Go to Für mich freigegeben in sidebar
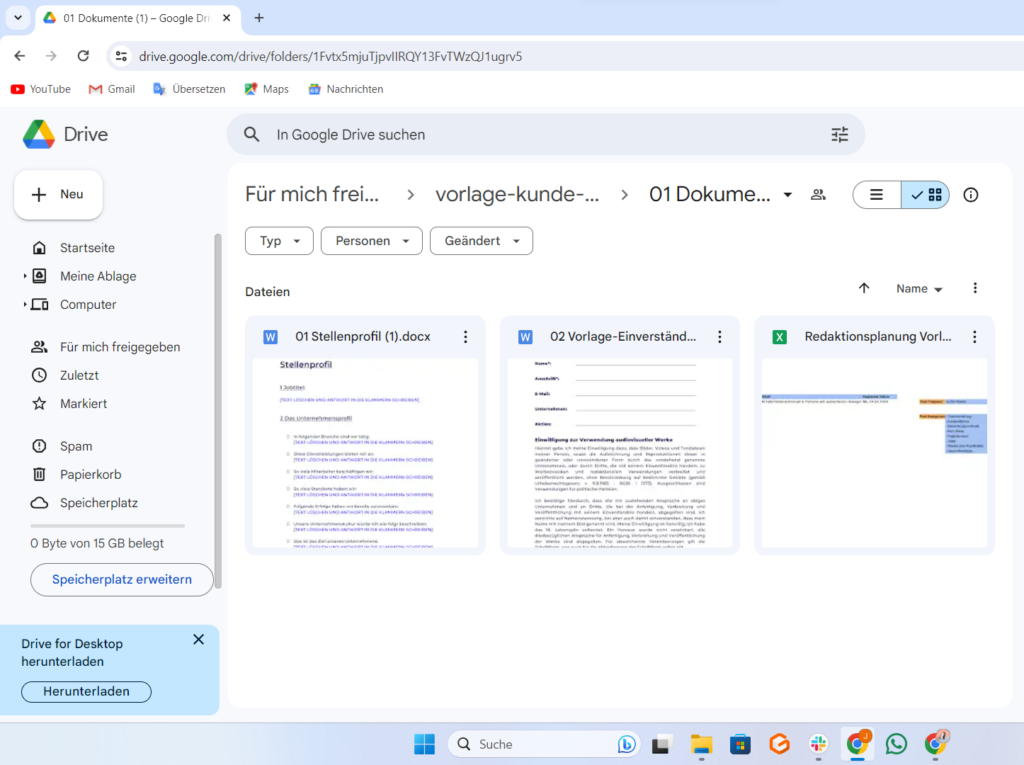 pyautogui.click(x=119, y=347)
